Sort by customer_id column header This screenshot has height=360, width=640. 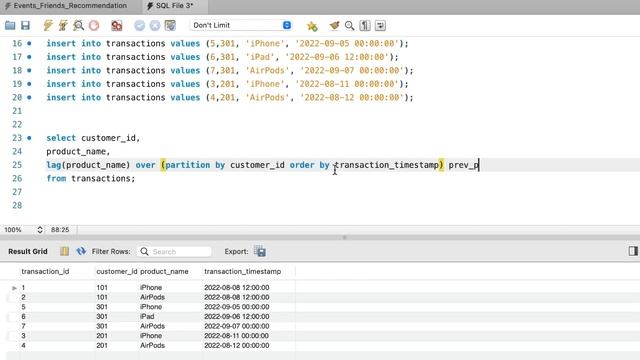tap(117, 271)
